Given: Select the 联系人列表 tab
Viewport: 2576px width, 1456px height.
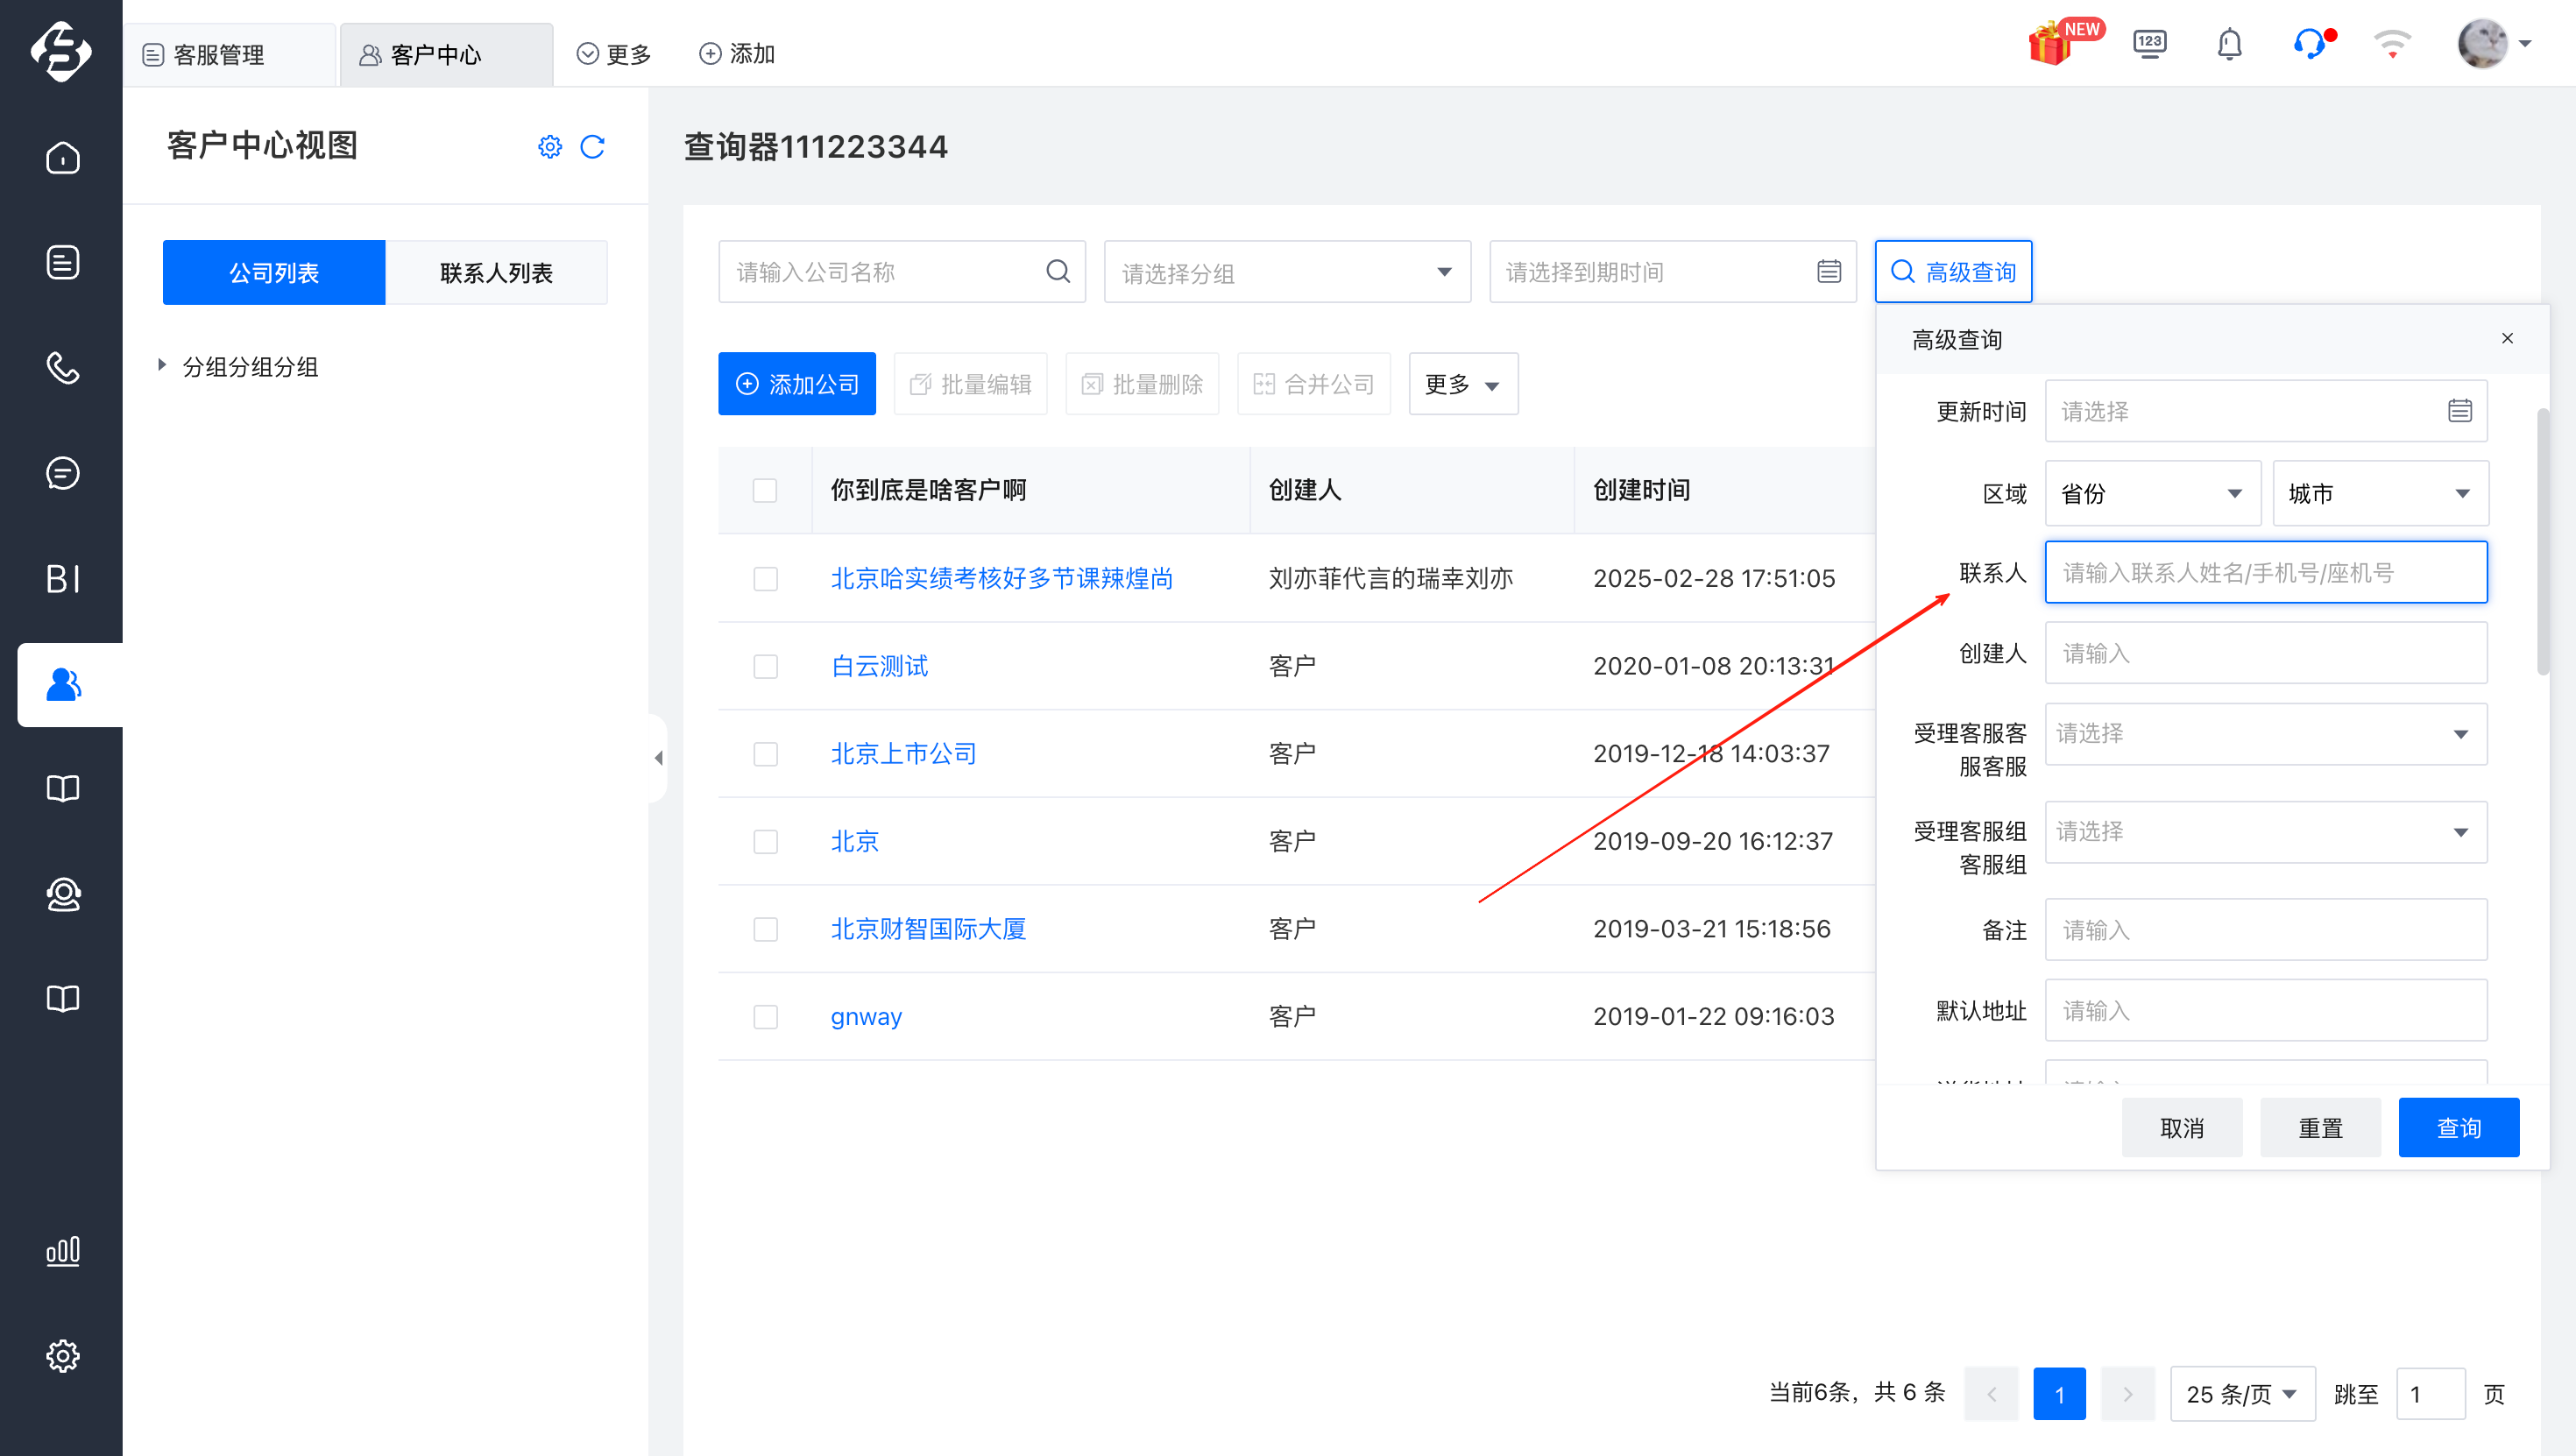Looking at the screenshot, I should pyautogui.click(x=496, y=272).
